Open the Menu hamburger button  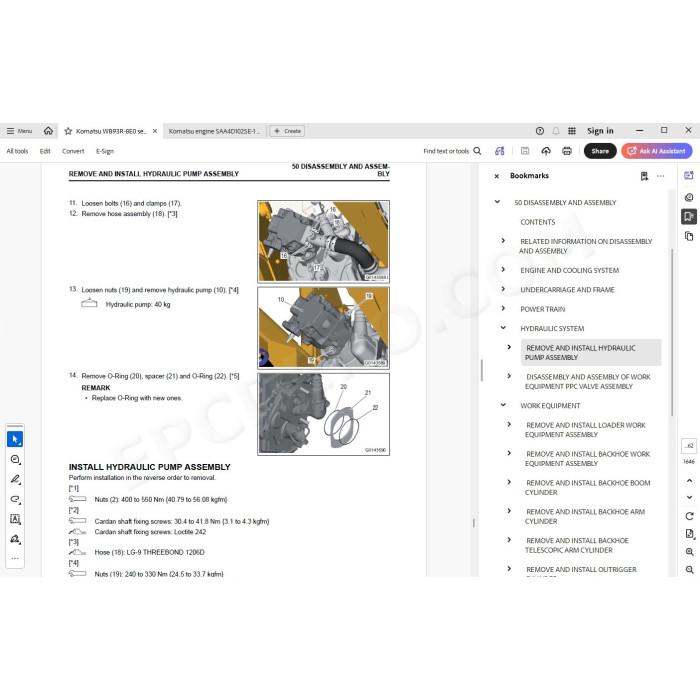pyautogui.click(x=19, y=131)
